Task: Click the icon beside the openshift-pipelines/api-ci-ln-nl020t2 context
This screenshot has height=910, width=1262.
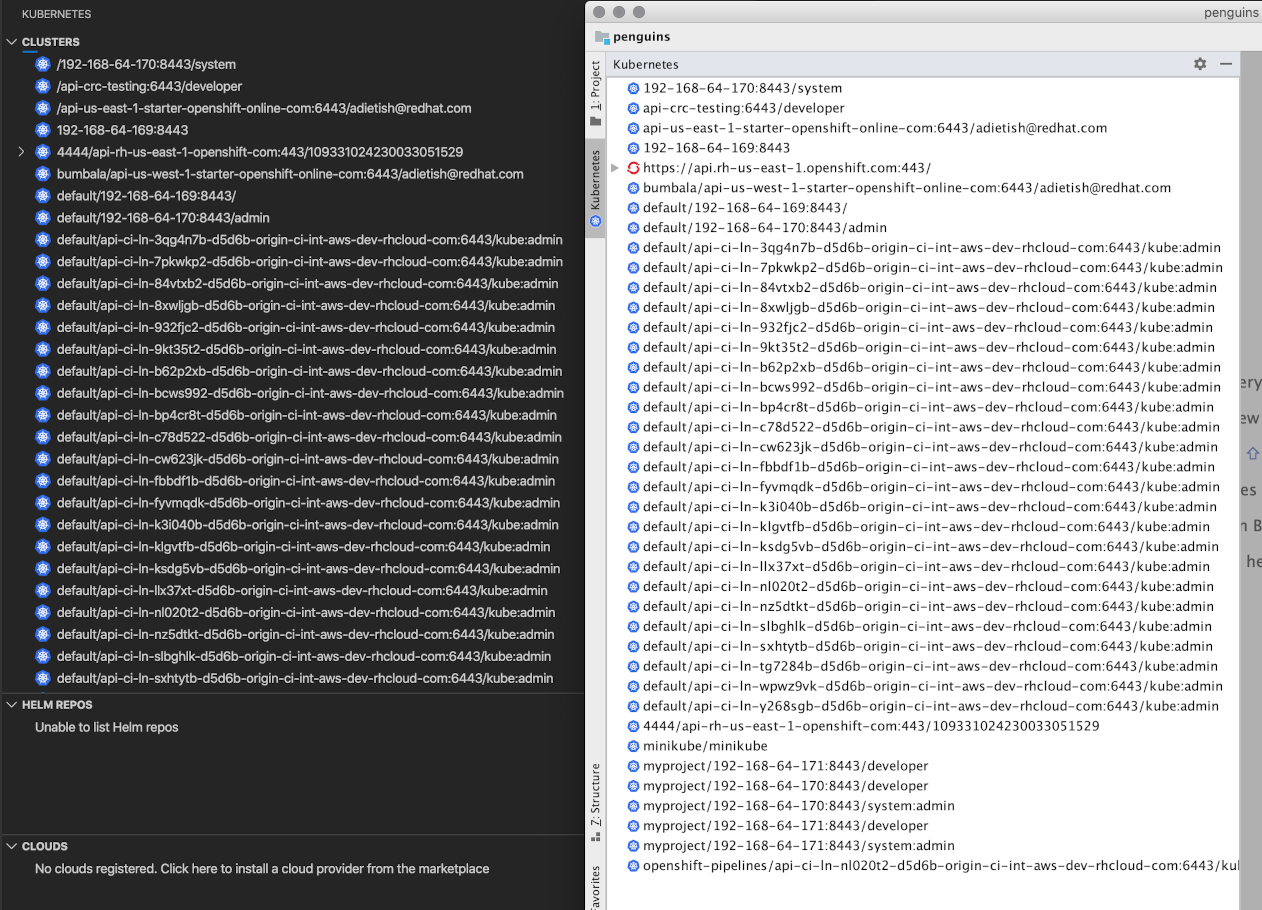Action: (633, 866)
